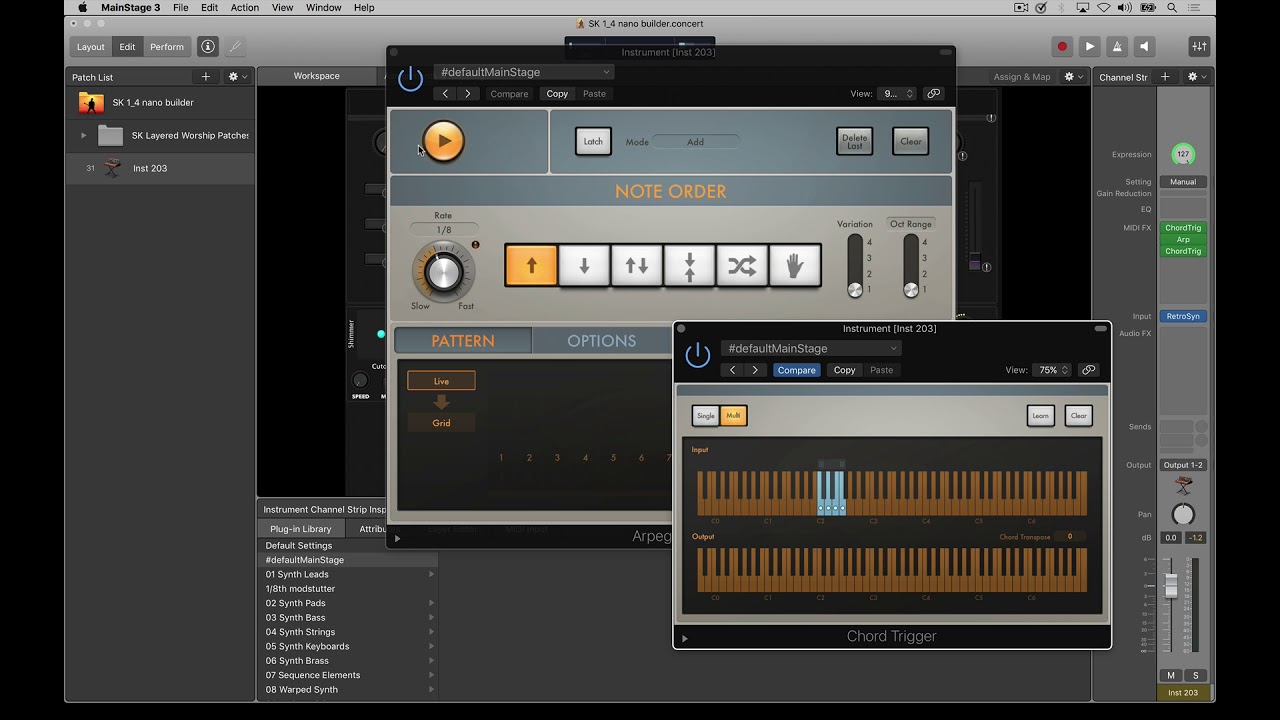Toggle the Chord Trigger plug-in power button

pos(697,355)
